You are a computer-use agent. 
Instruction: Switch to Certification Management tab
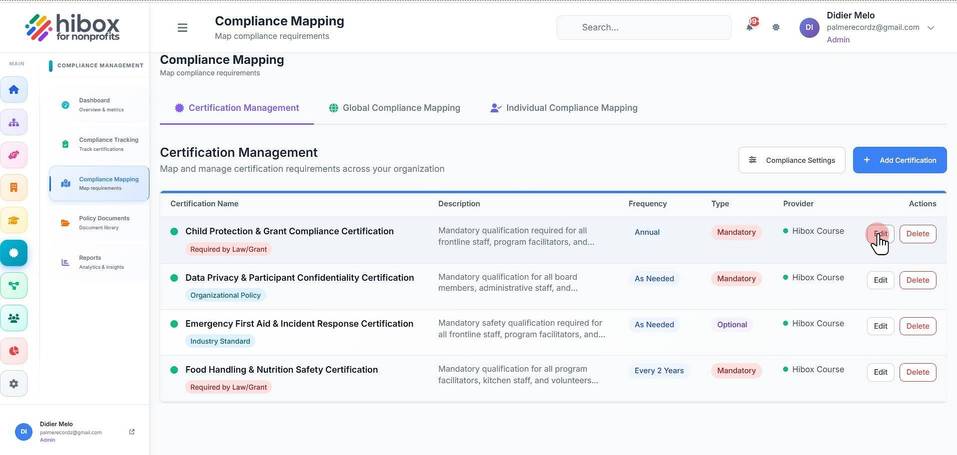click(237, 108)
